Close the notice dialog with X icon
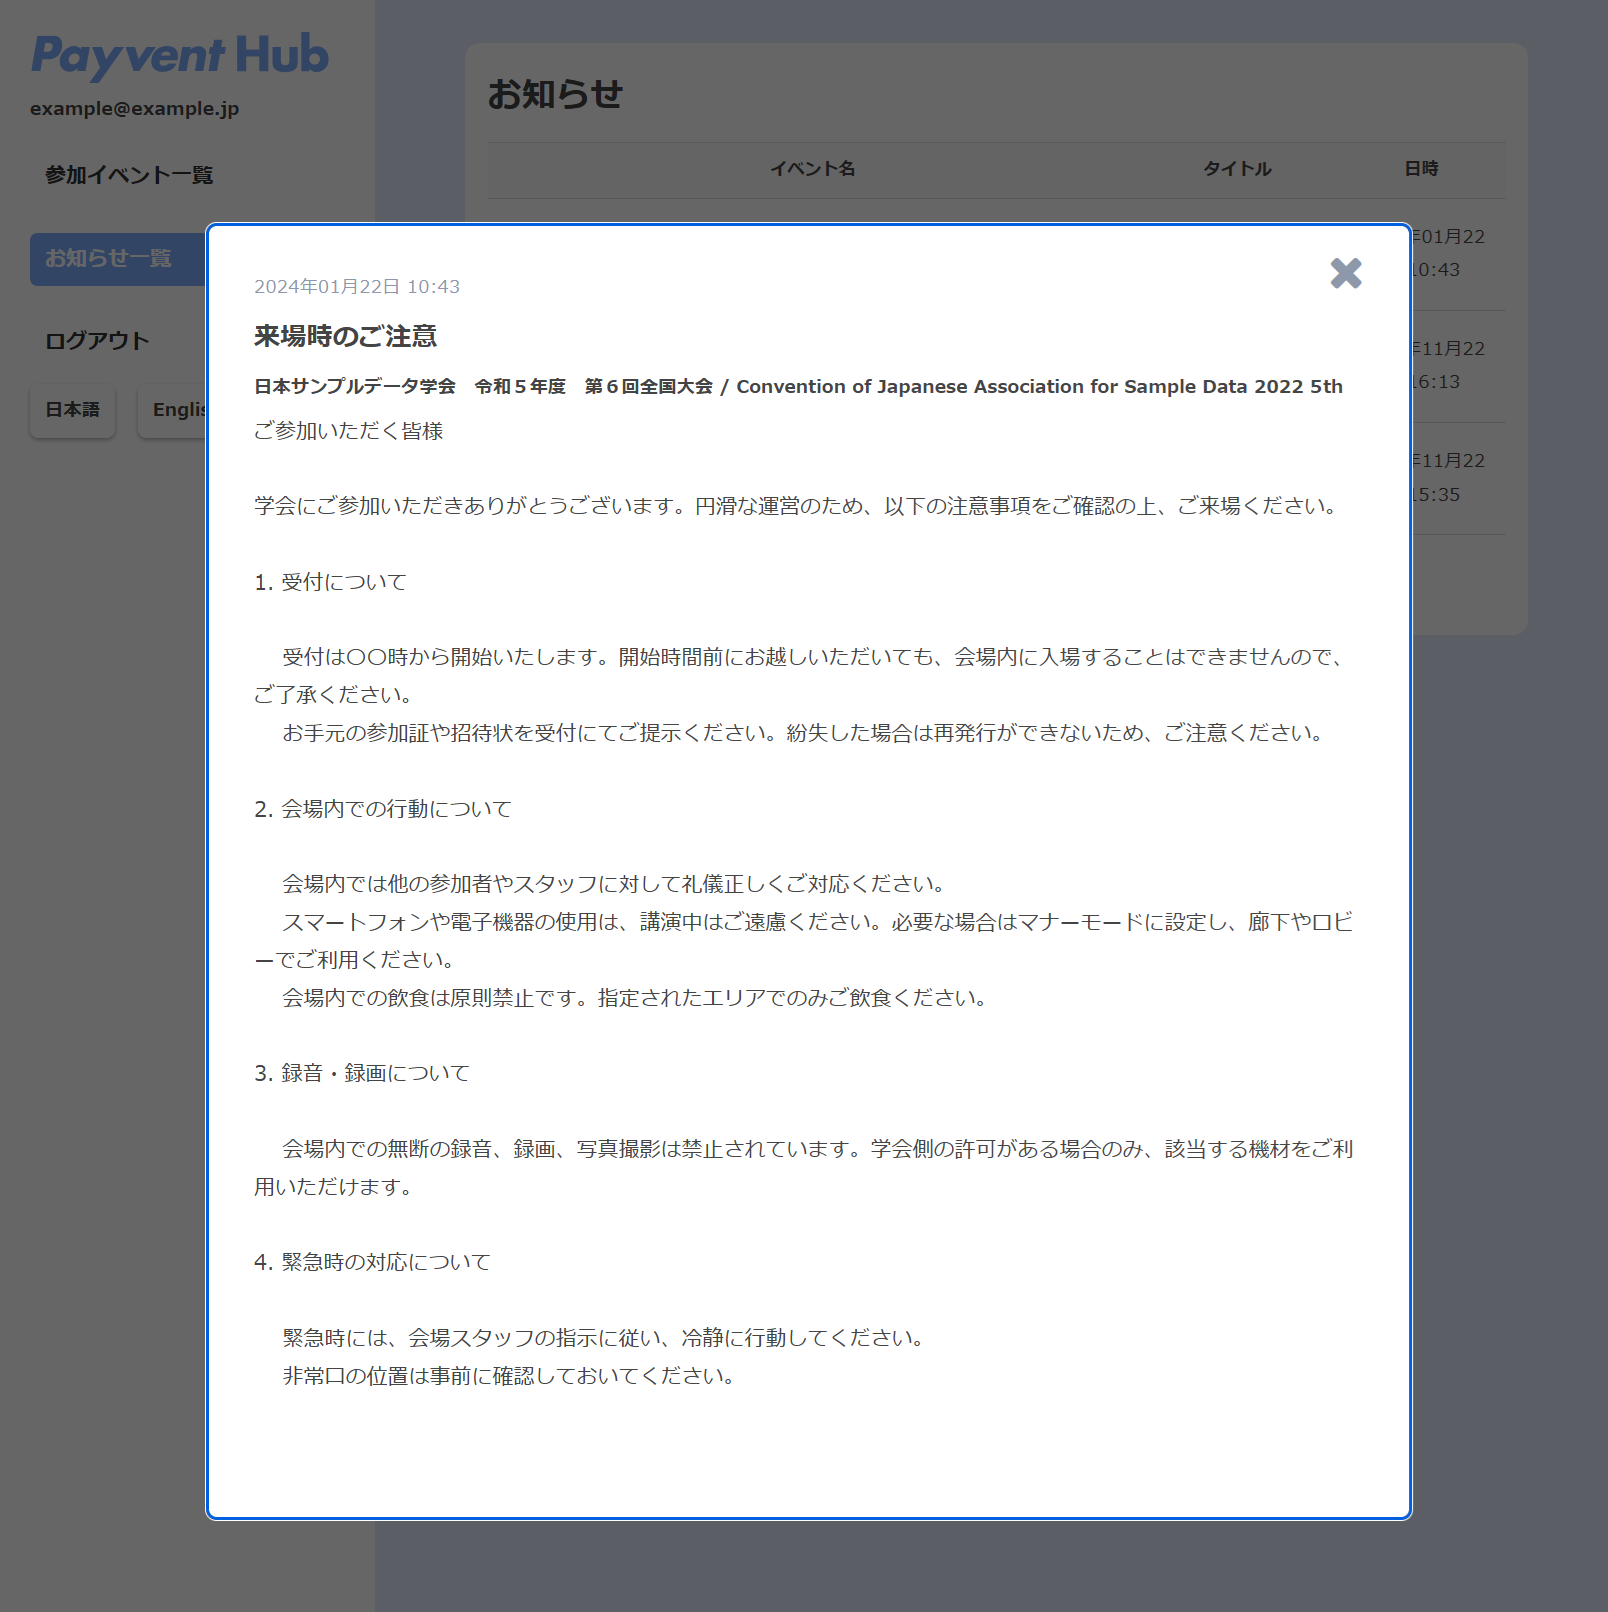 click(1346, 273)
